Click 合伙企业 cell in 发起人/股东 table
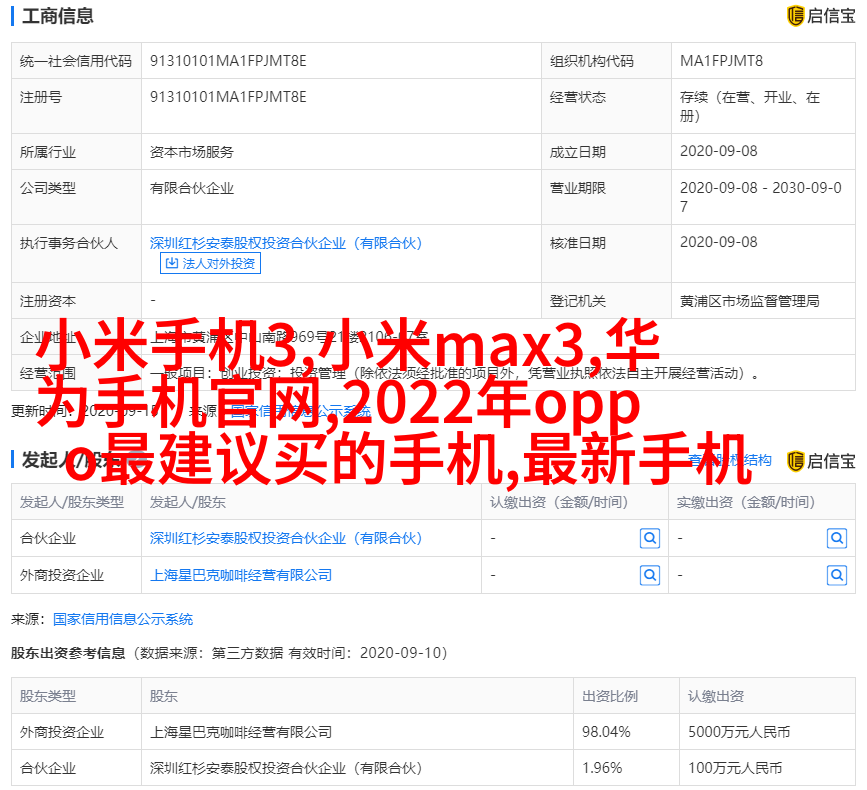Viewport: 867px width, 790px height. [x=48, y=538]
